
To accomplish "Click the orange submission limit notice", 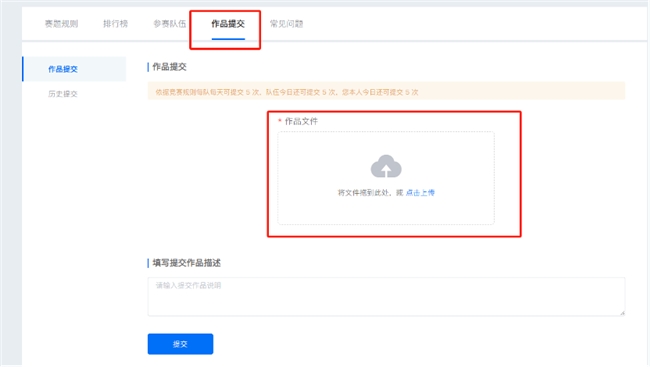I will pyautogui.click(x=386, y=91).
